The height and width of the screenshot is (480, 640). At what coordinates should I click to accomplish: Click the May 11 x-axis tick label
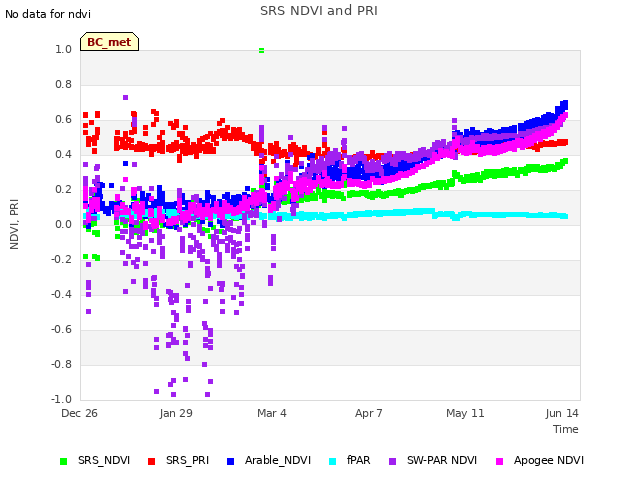(x=465, y=413)
